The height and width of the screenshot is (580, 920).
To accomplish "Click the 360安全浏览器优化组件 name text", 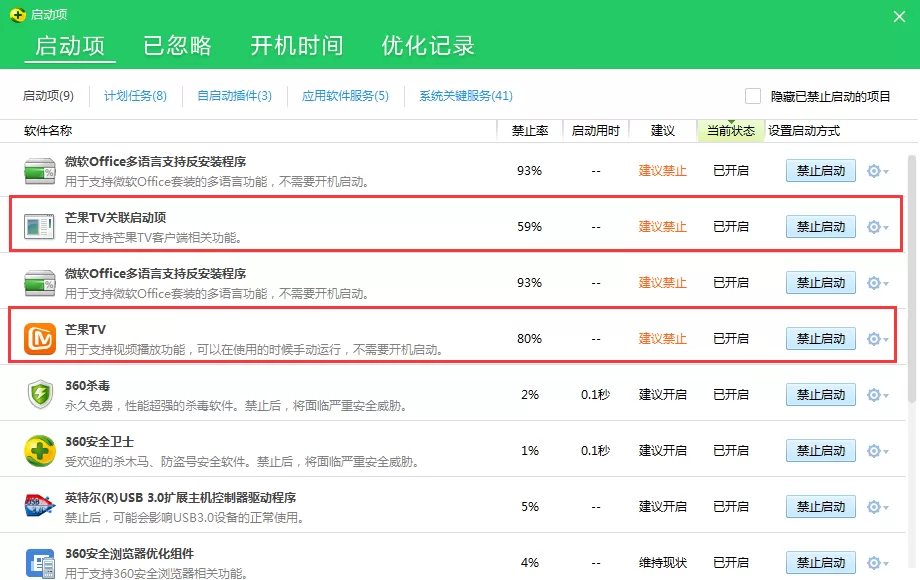I will pyautogui.click(x=129, y=554).
